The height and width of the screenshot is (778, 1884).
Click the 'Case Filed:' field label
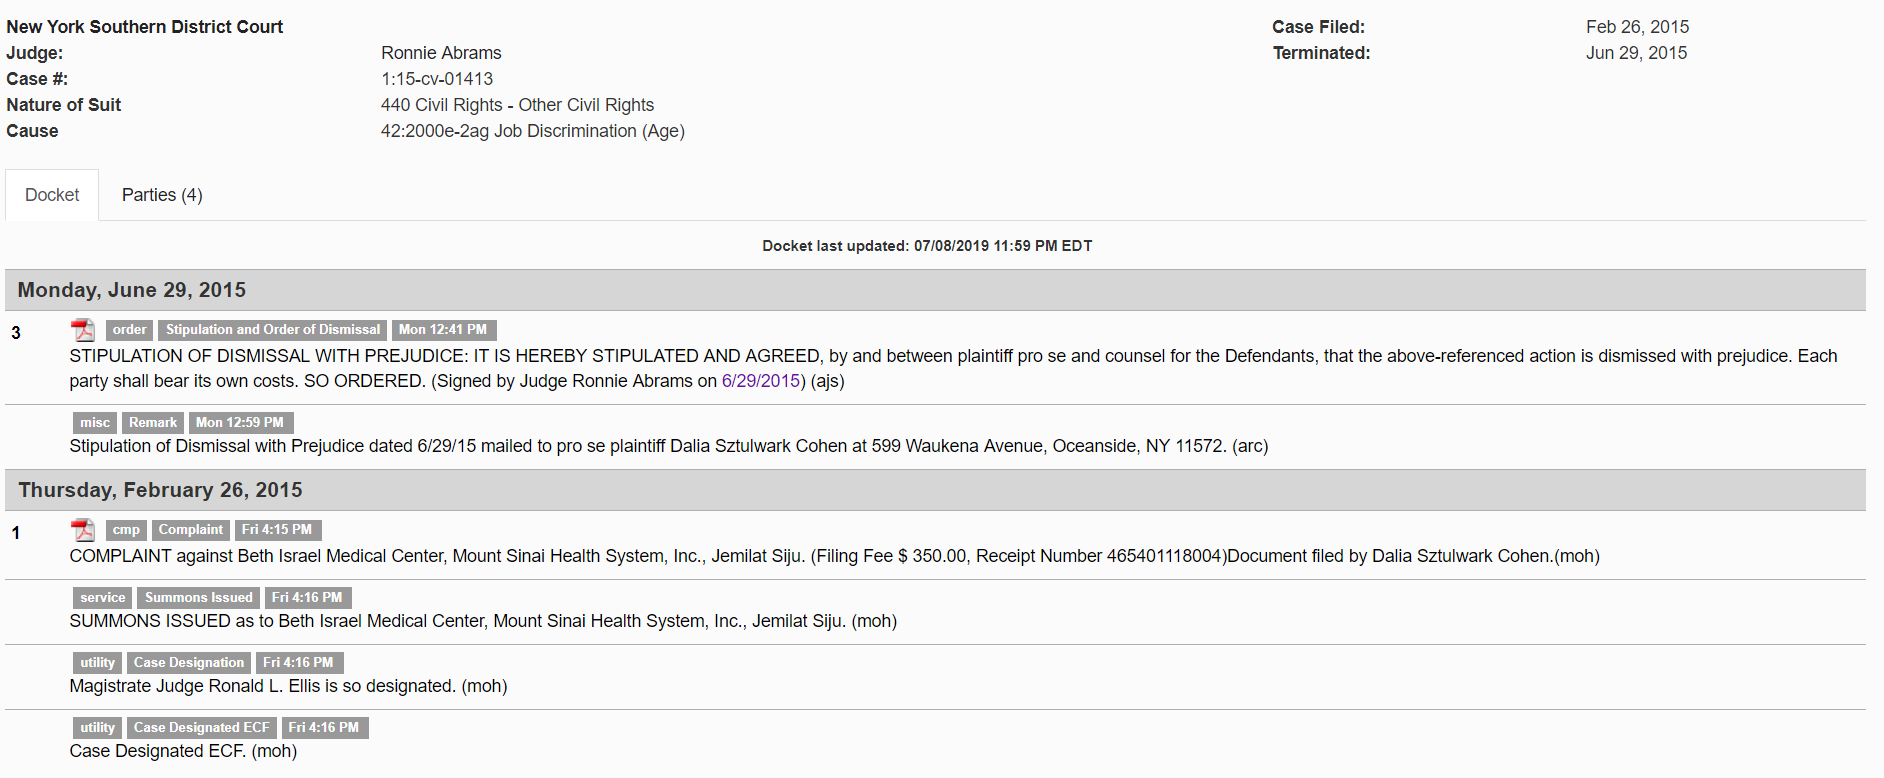pyautogui.click(x=1318, y=27)
